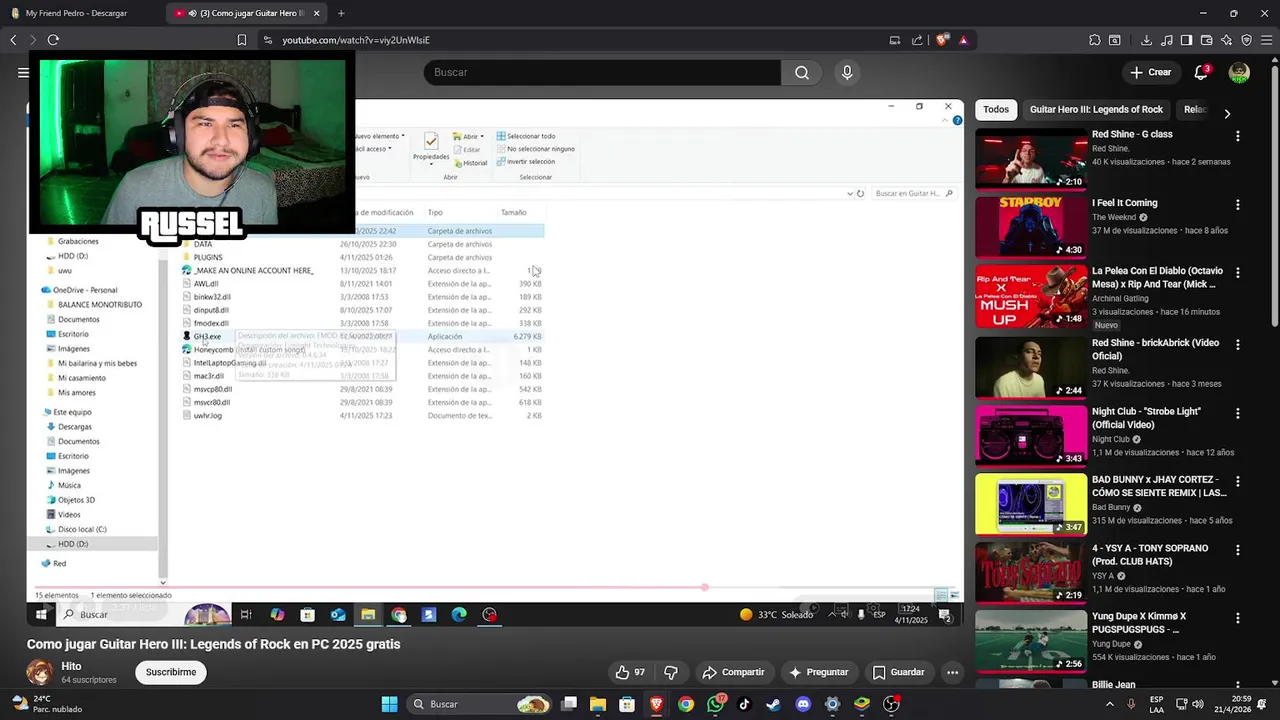Click the browser address bar URL
Image resolution: width=1280 pixels, height=720 pixels.
coord(356,40)
